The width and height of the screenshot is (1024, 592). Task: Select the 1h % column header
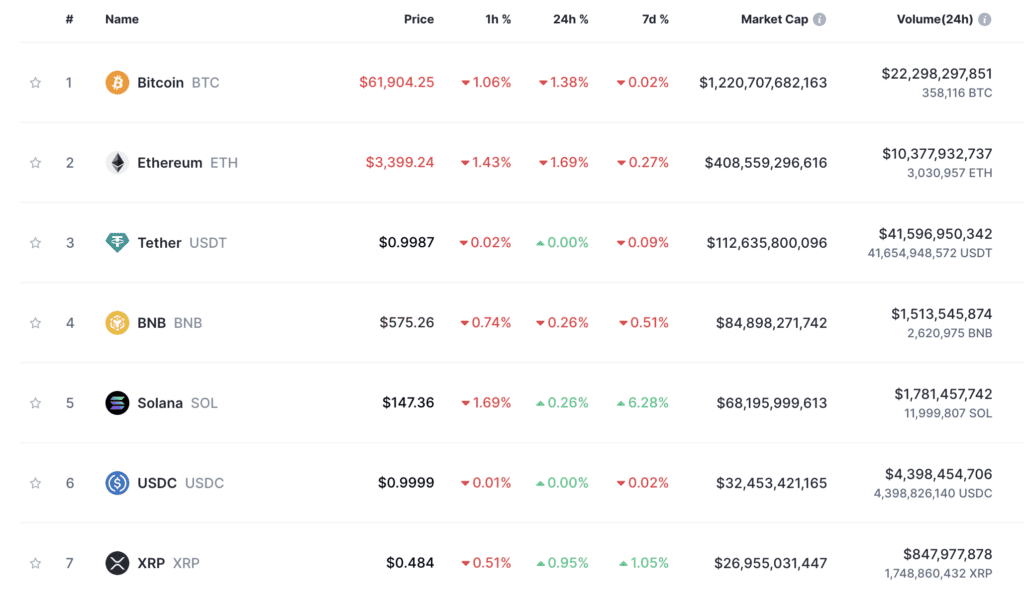pyautogui.click(x=497, y=18)
